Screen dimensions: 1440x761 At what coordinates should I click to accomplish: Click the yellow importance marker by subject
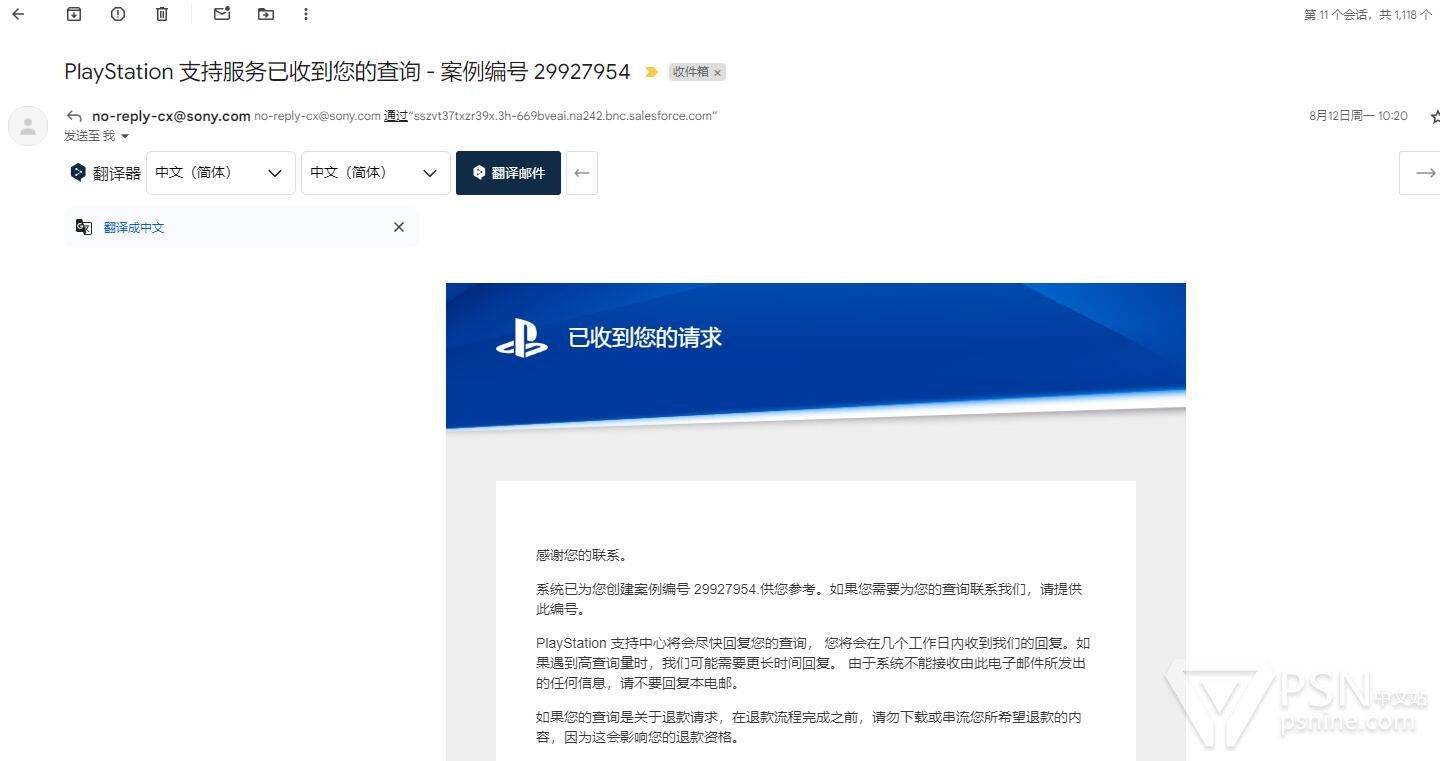click(x=651, y=72)
